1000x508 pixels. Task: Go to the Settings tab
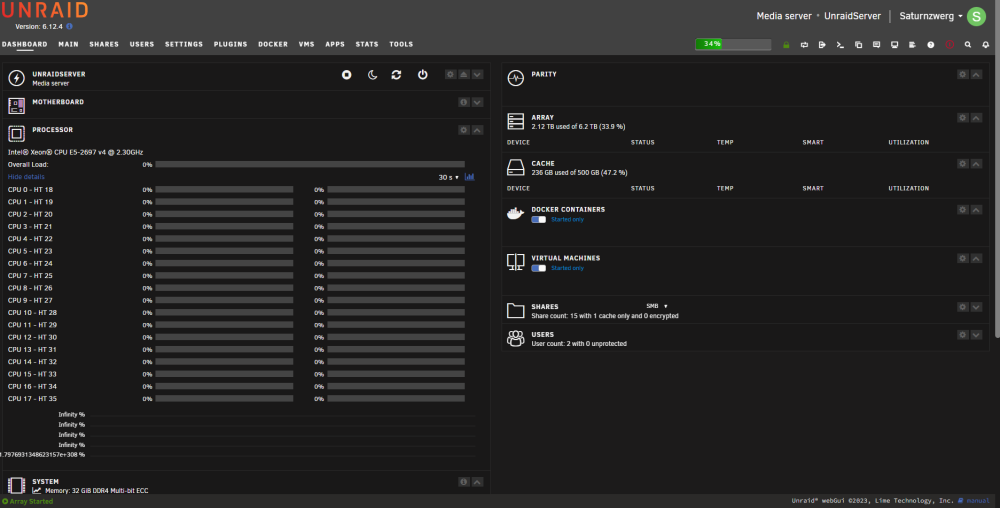click(x=184, y=44)
